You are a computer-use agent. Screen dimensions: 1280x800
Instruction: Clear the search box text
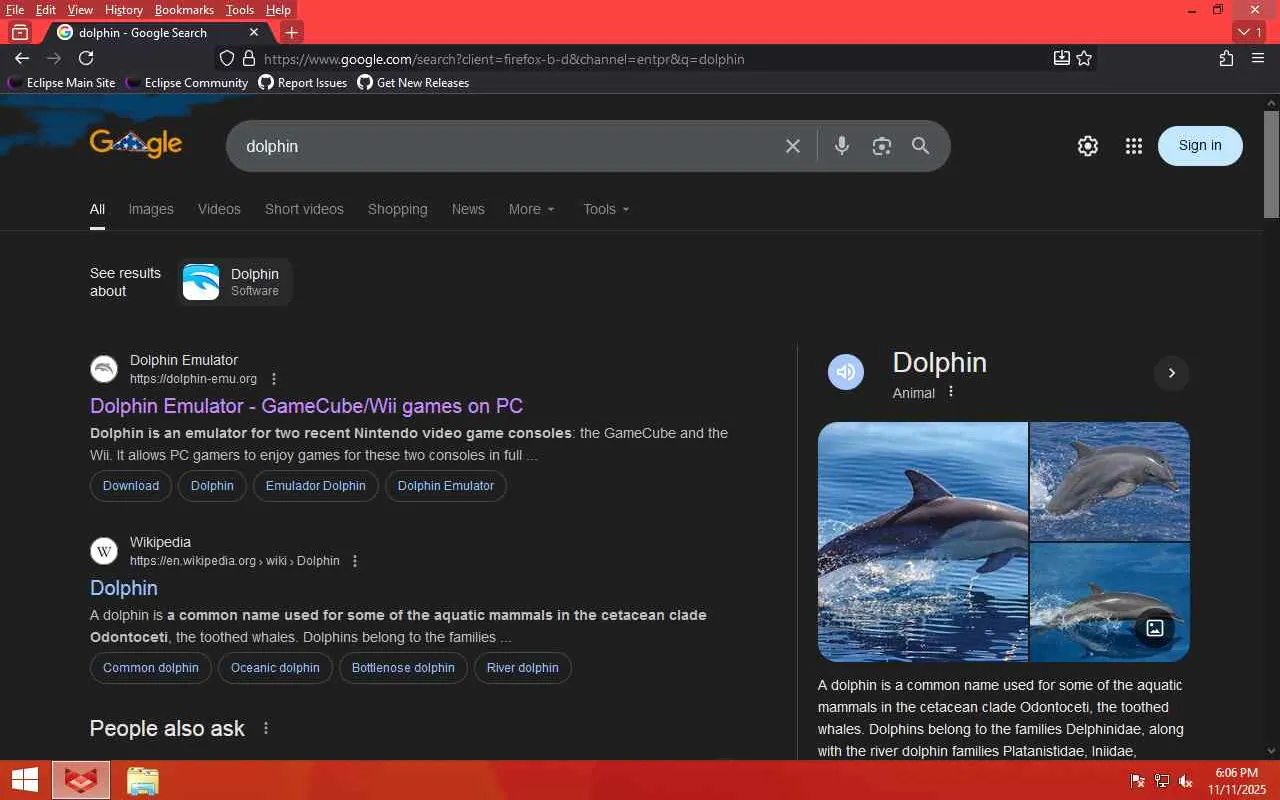click(x=793, y=146)
